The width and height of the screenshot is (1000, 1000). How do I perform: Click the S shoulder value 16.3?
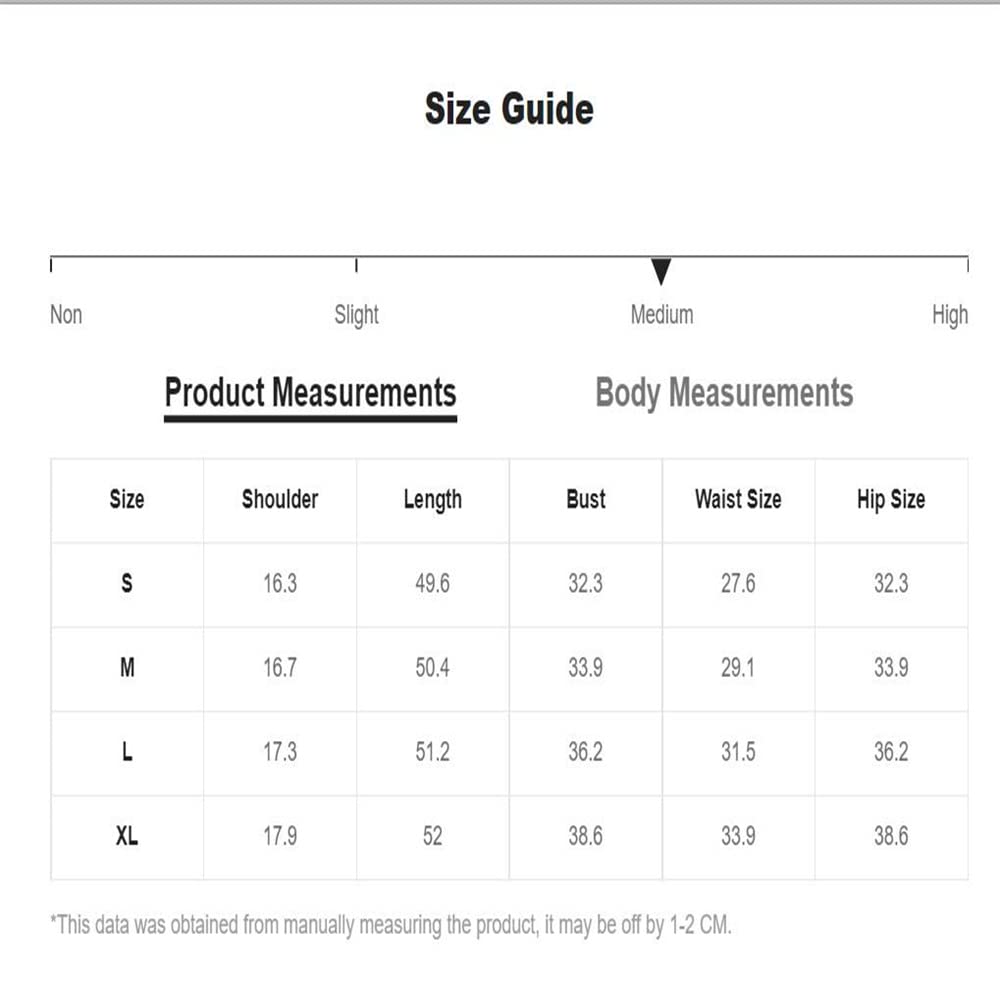(280, 583)
